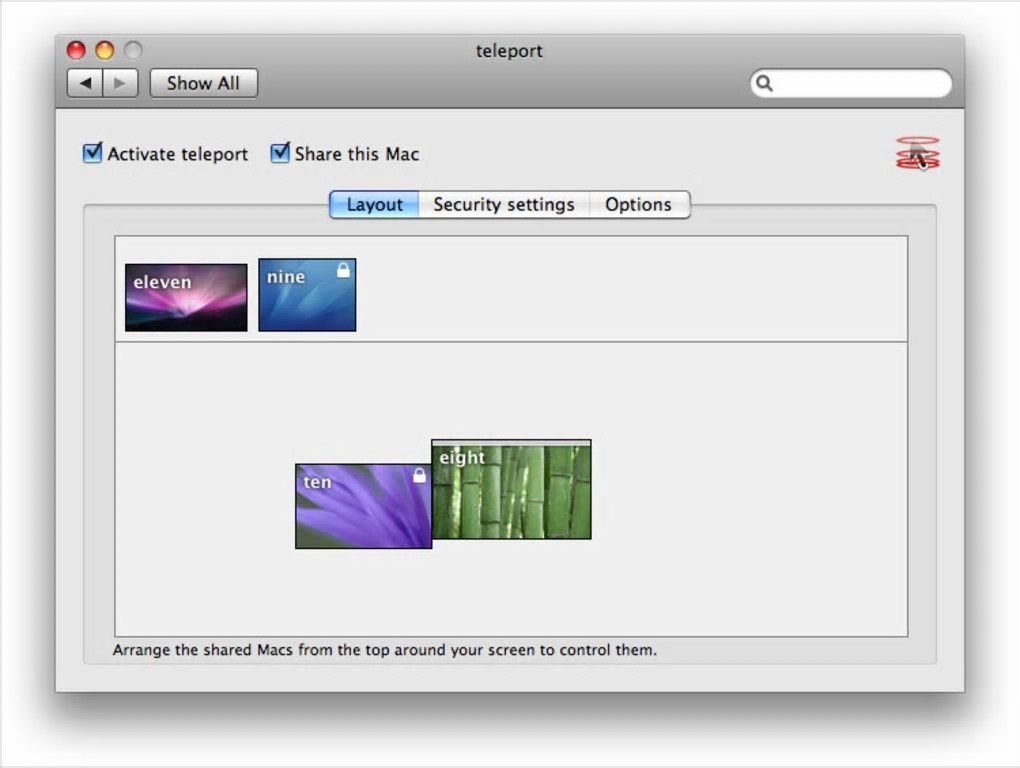
Task: Minimize window using the yellow button
Action: (105, 50)
